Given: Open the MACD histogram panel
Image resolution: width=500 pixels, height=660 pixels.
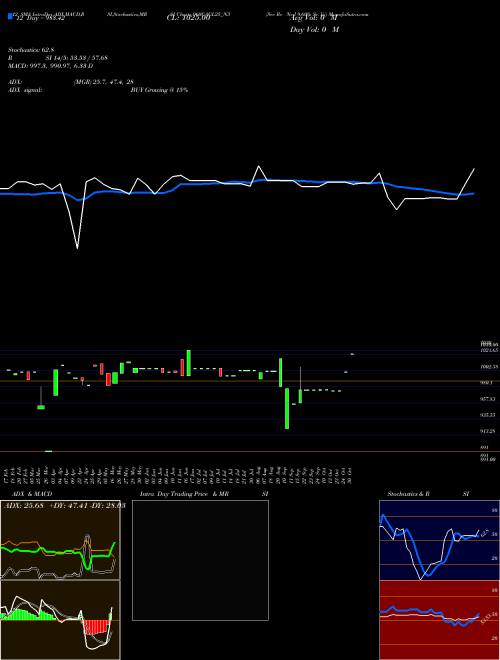Looking at the screenshot, I should pos(60,620).
